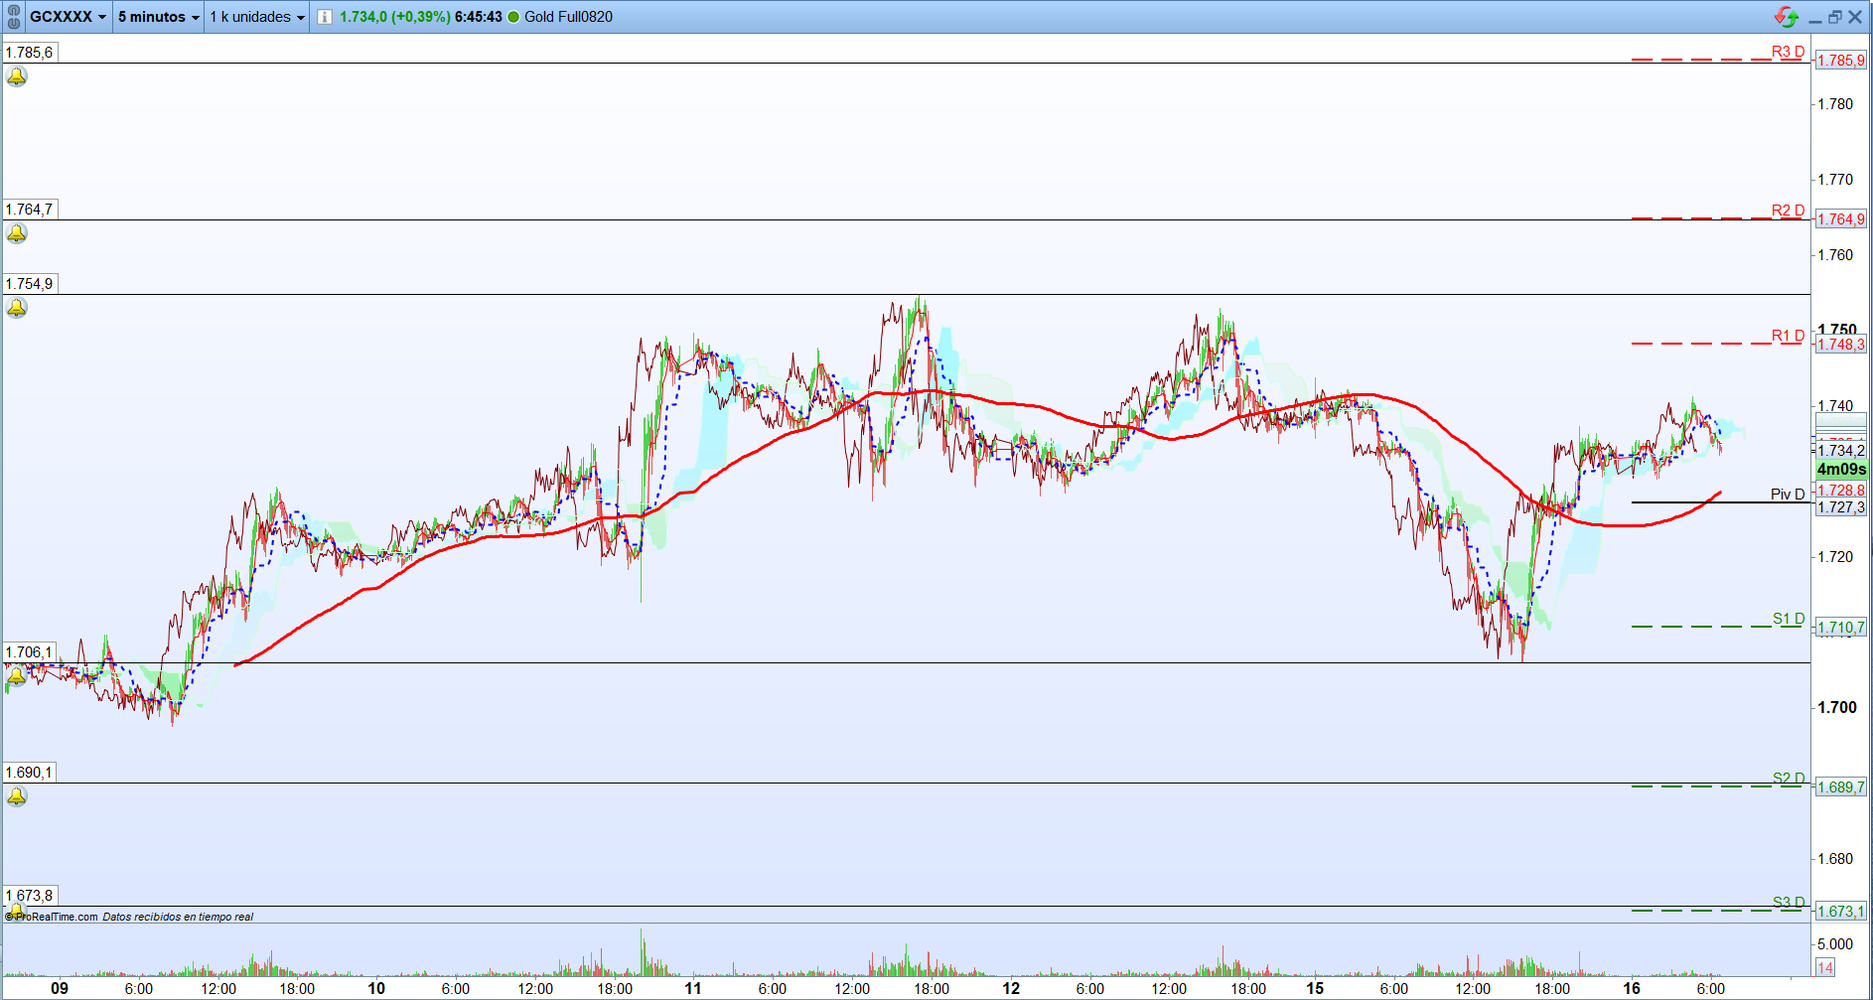Screen dimensions: 1873x1000
Task: Click the R1 D pivot label
Action: pos(1788,335)
